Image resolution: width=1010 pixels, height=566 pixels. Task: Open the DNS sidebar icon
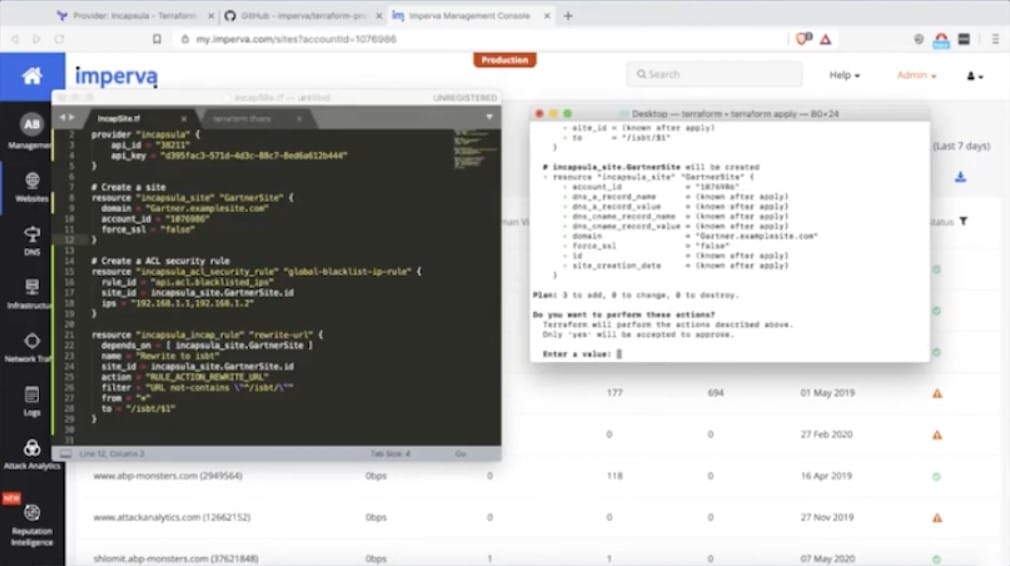pos(32,240)
